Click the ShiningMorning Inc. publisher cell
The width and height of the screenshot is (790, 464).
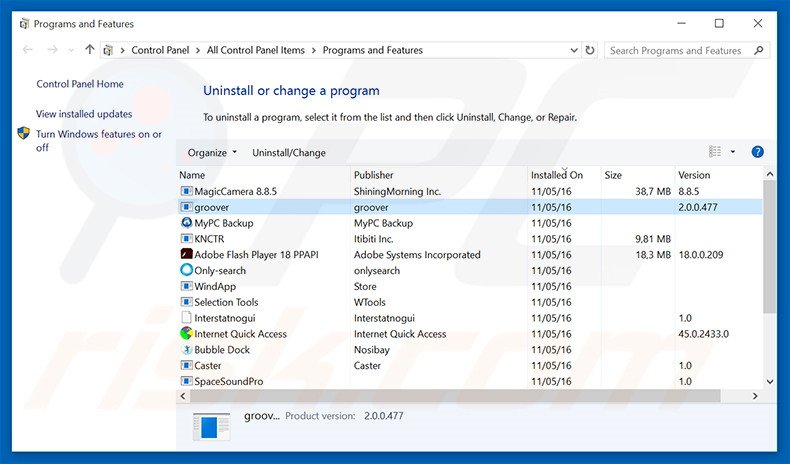point(397,191)
